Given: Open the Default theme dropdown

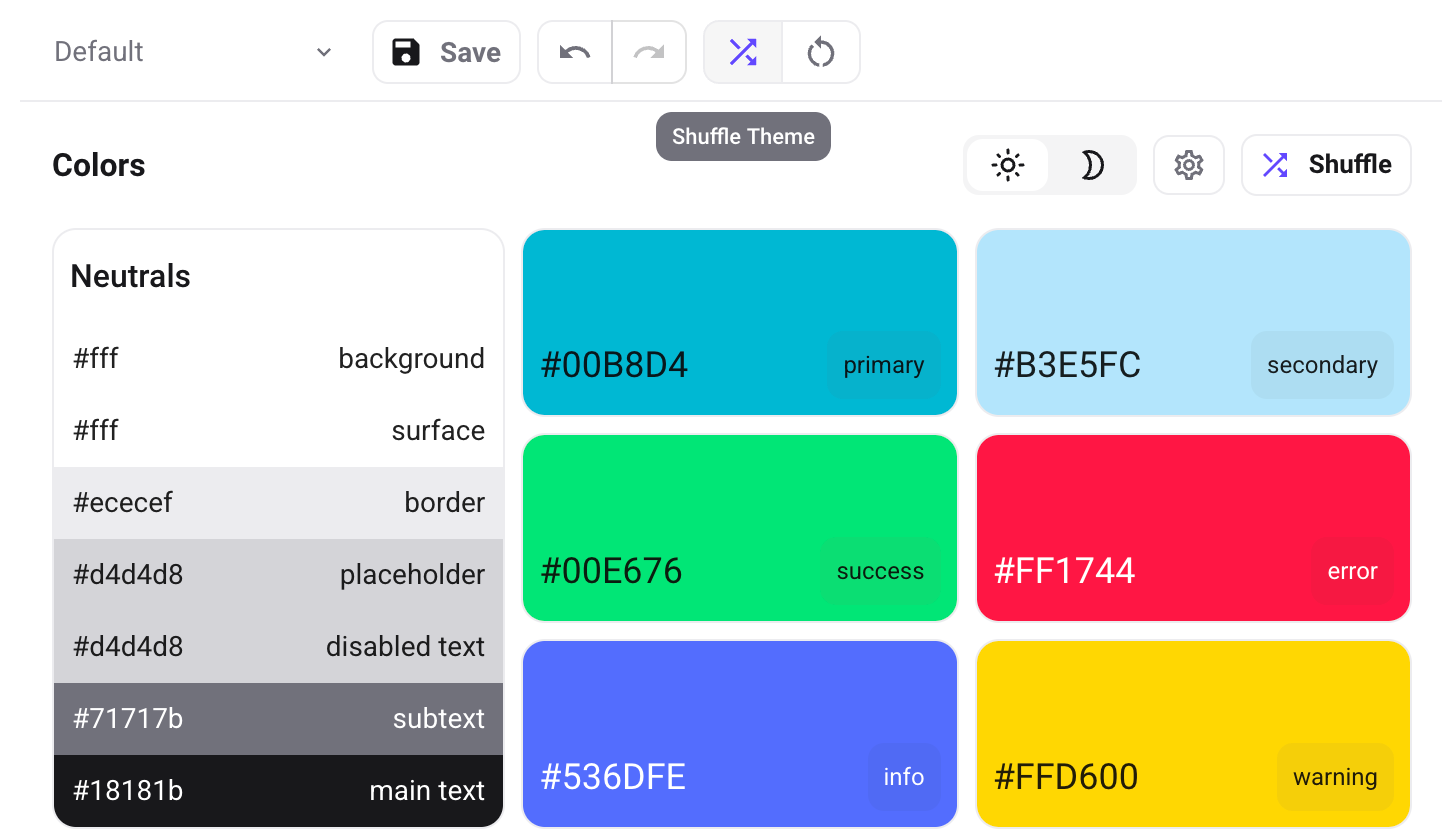Looking at the screenshot, I should tap(190, 52).
